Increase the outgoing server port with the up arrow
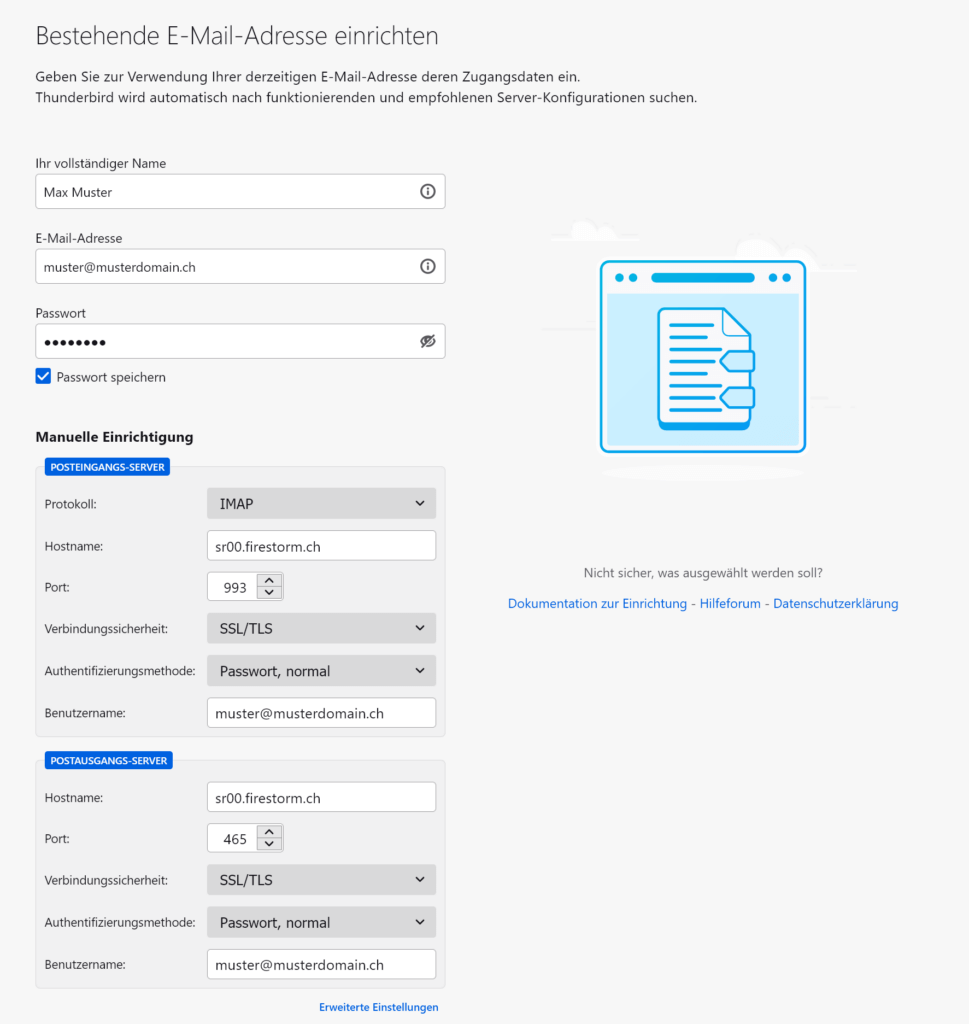Screen dimensions: 969x1024 [x=269, y=831]
